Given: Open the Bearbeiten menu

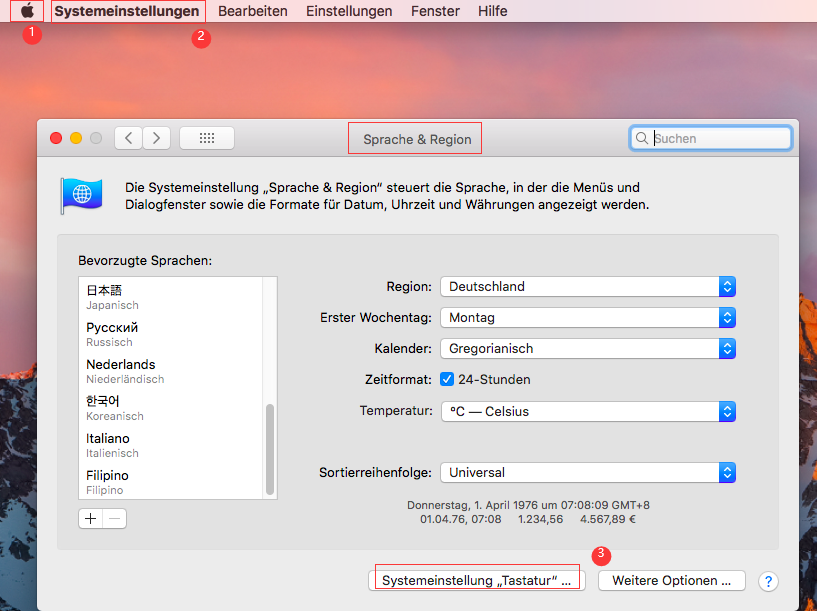Looking at the screenshot, I should pos(253,11).
